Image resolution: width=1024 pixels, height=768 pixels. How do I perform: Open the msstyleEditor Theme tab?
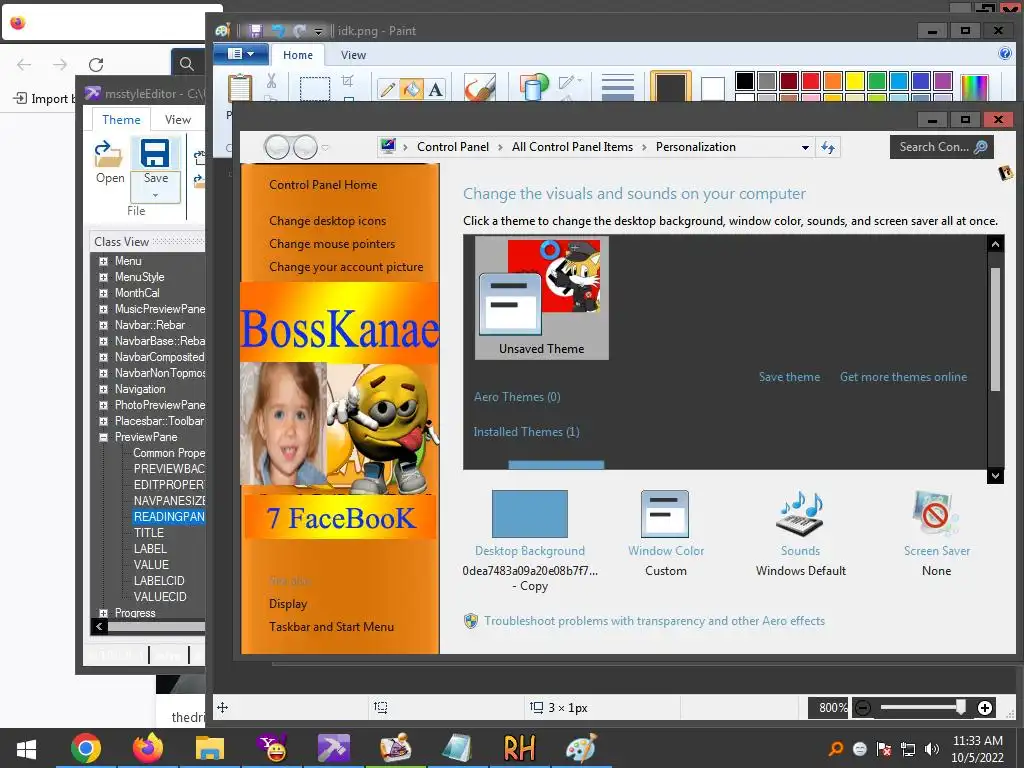[x=121, y=120]
